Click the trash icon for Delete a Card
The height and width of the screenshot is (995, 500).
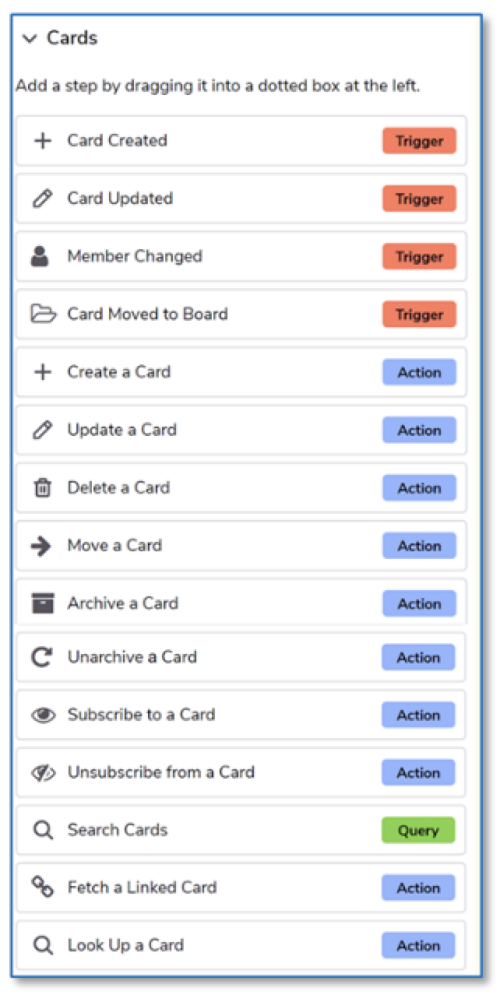(x=43, y=488)
